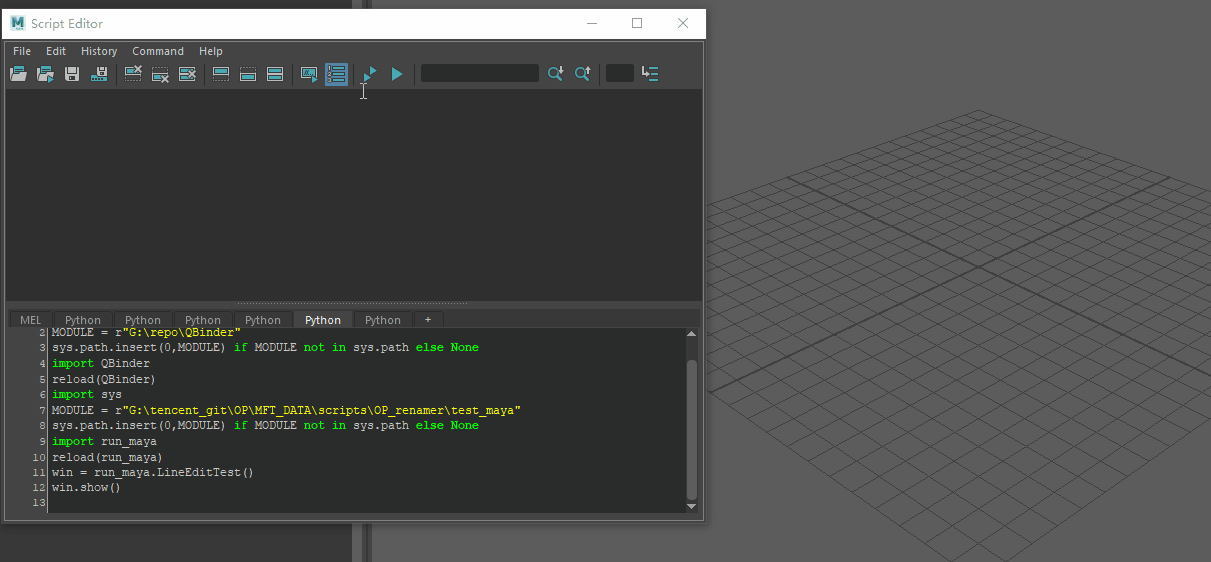Clear the input pane

(x=160, y=74)
